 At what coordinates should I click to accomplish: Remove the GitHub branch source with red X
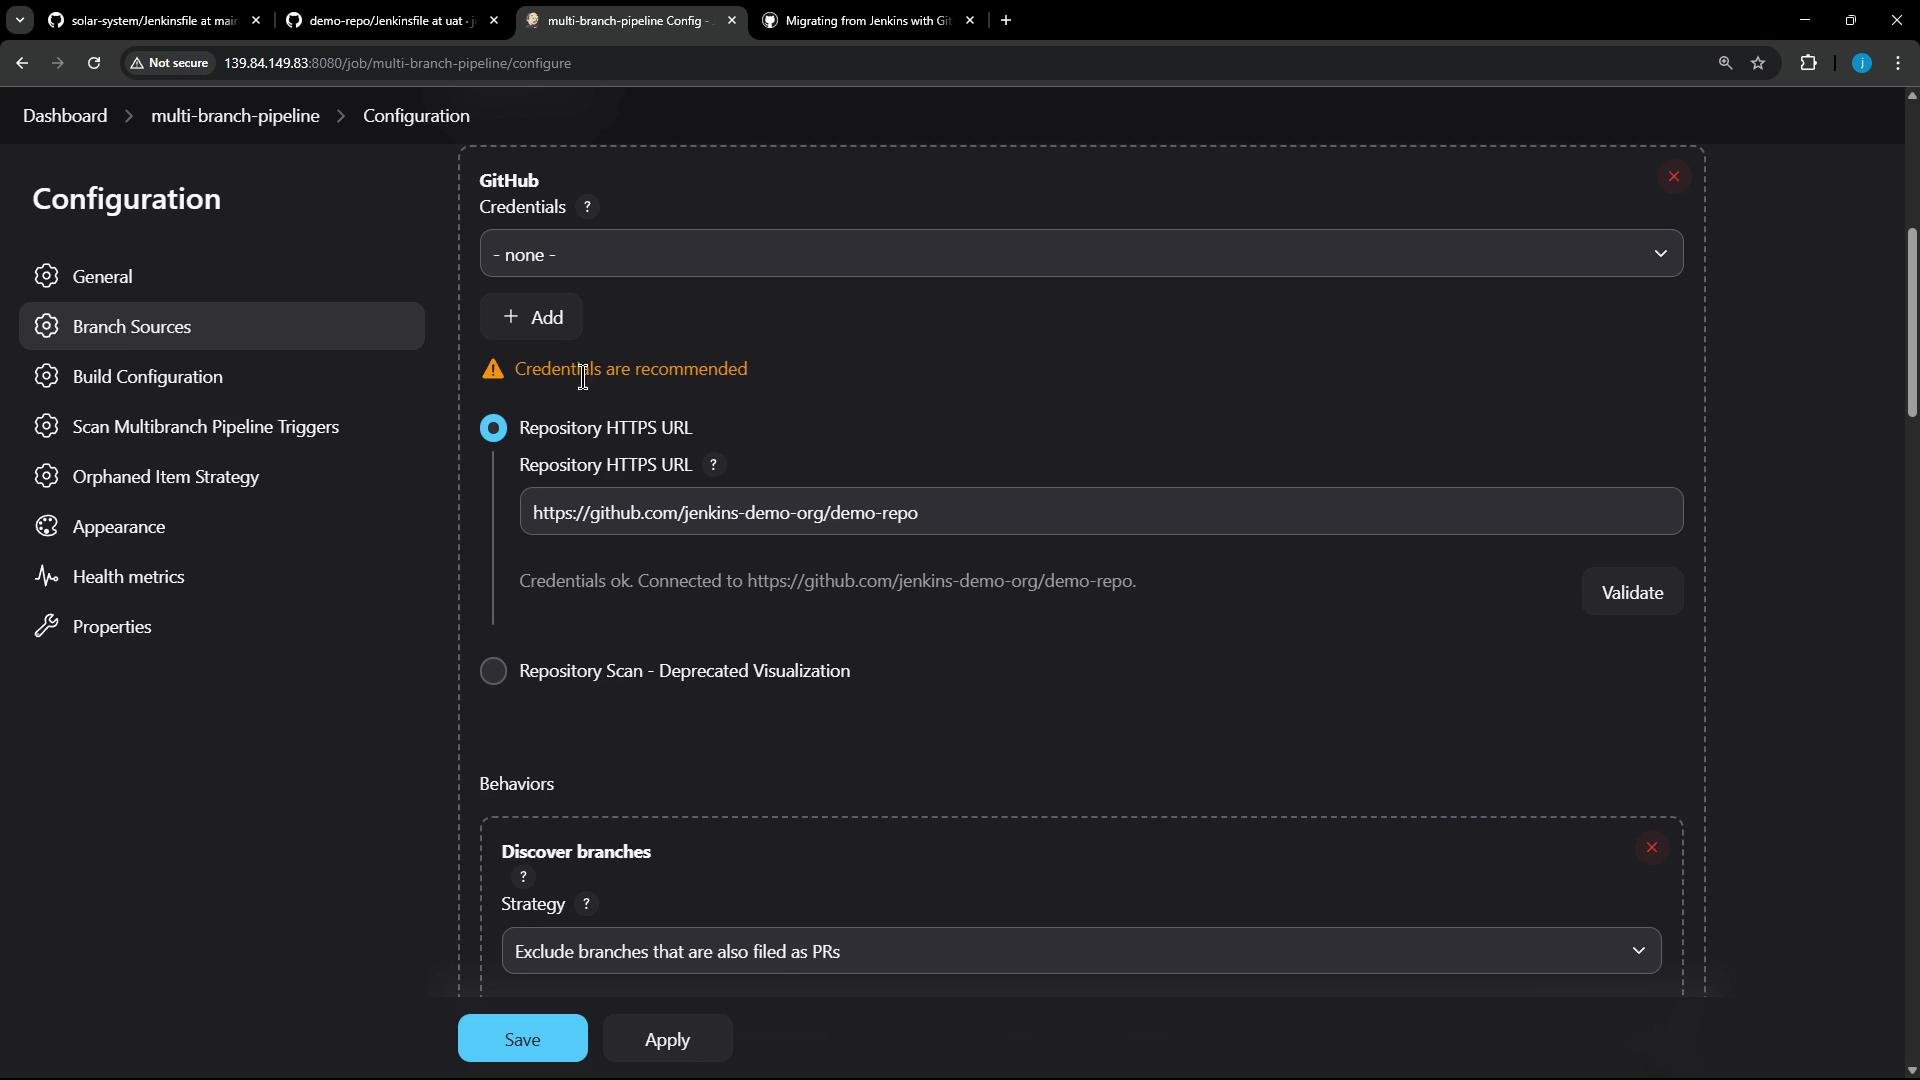click(x=1673, y=177)
